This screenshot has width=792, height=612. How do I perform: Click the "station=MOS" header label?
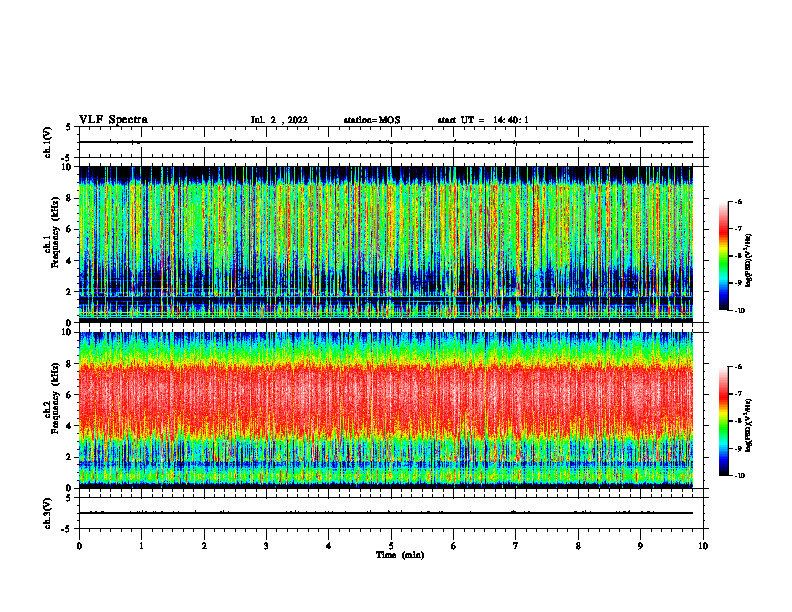pos(372,120)
